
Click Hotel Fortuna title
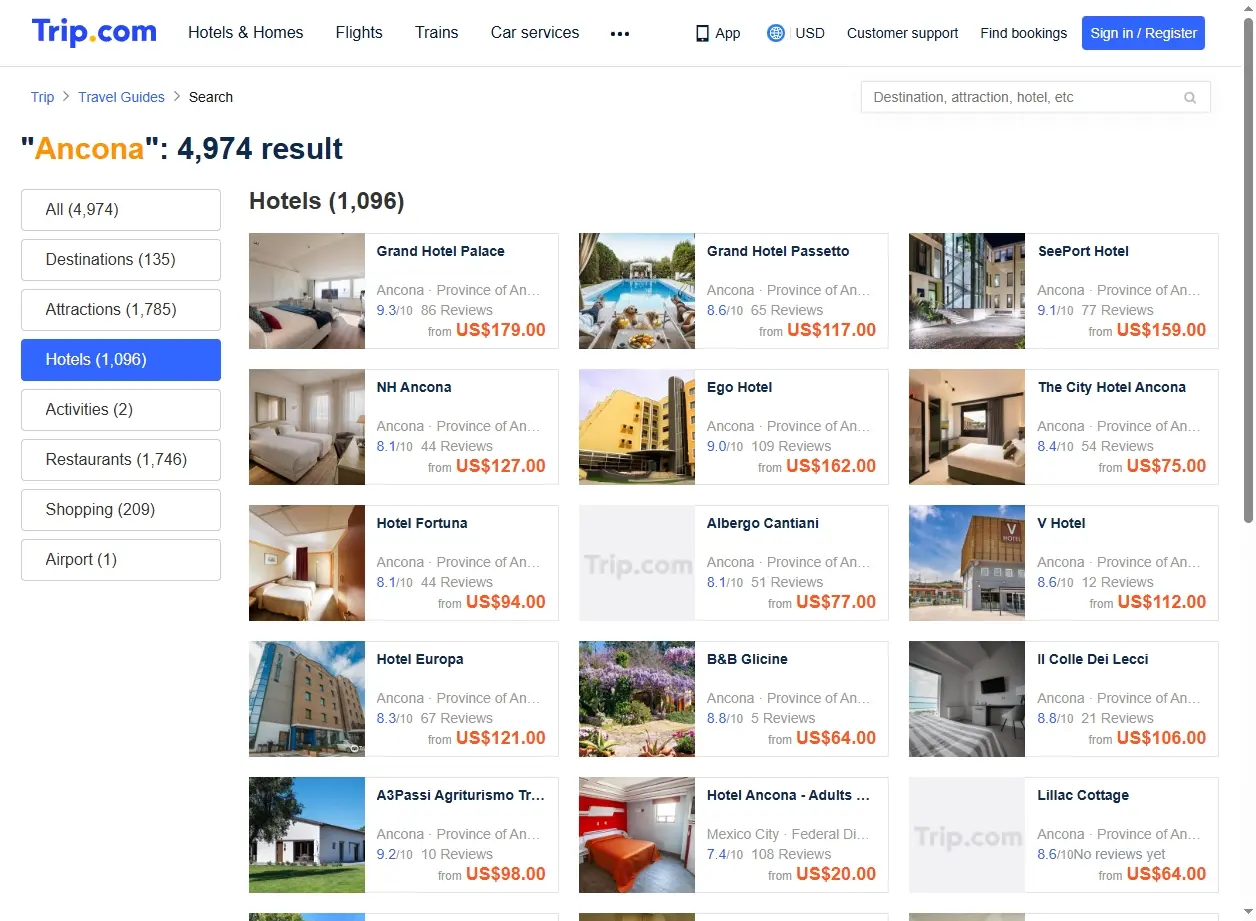422,523
